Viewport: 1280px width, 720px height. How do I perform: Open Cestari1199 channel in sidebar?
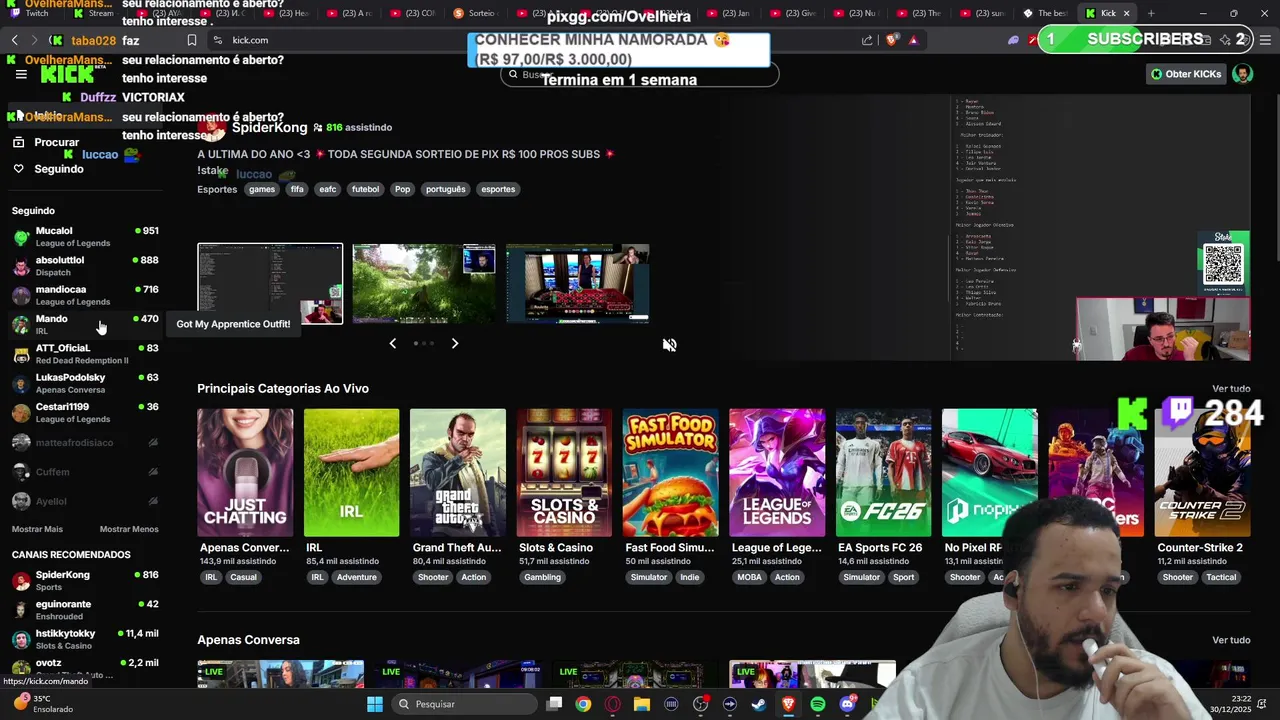pyautogui.click(x=85, y=412)
